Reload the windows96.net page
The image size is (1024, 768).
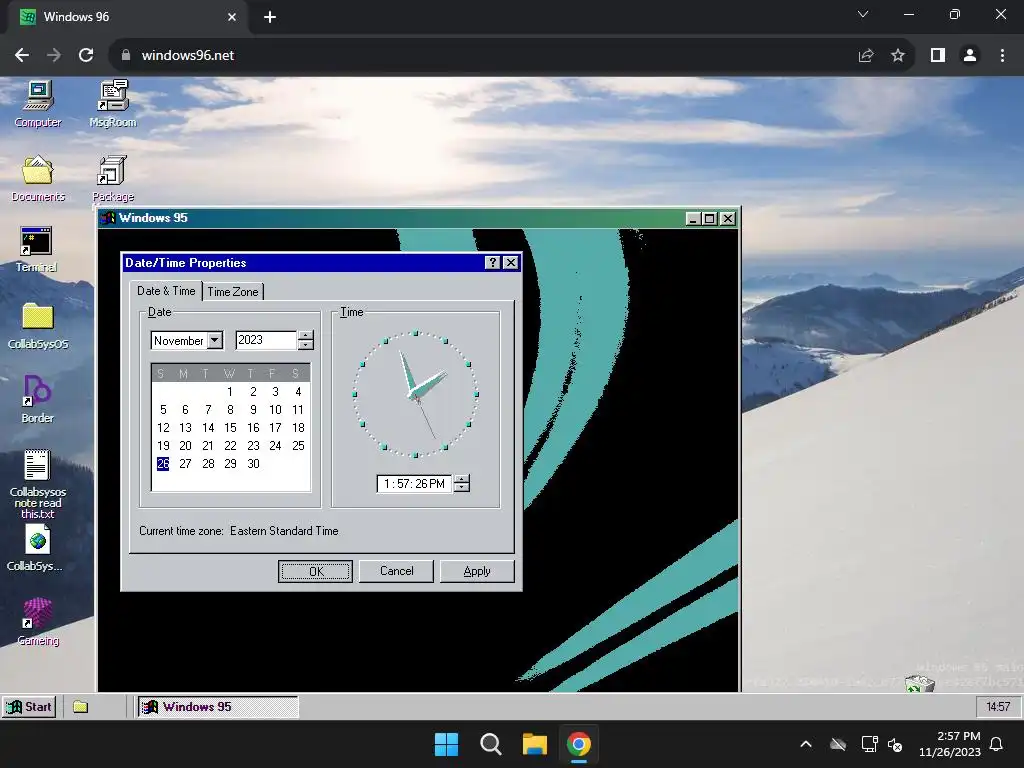click(x=86, y=56)
